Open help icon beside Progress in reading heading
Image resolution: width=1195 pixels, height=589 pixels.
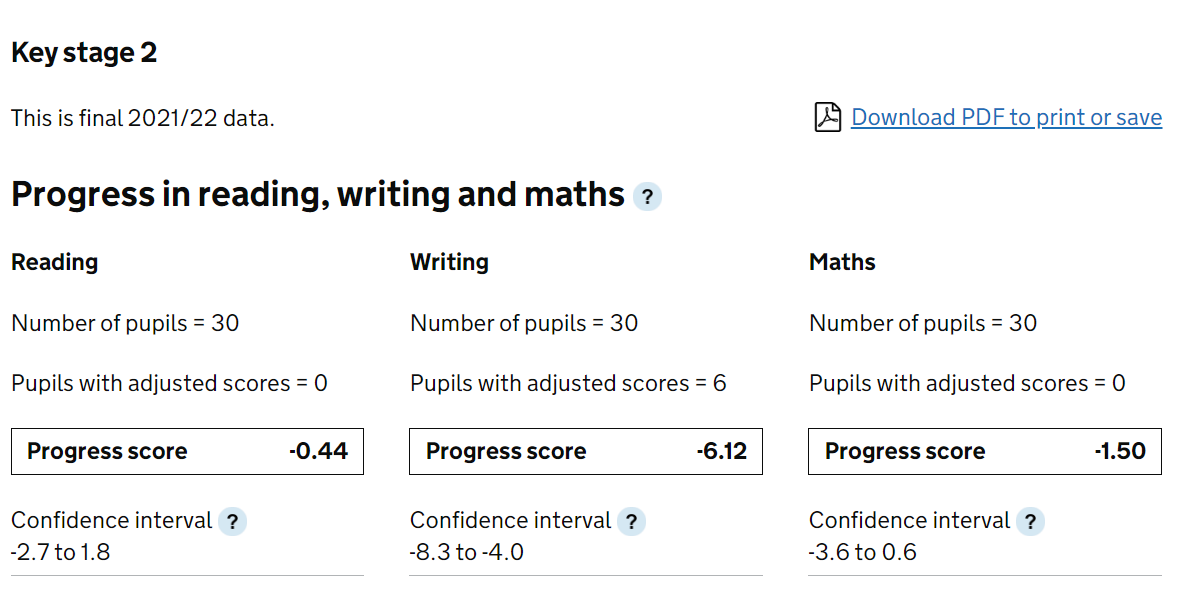coord(647,197)
